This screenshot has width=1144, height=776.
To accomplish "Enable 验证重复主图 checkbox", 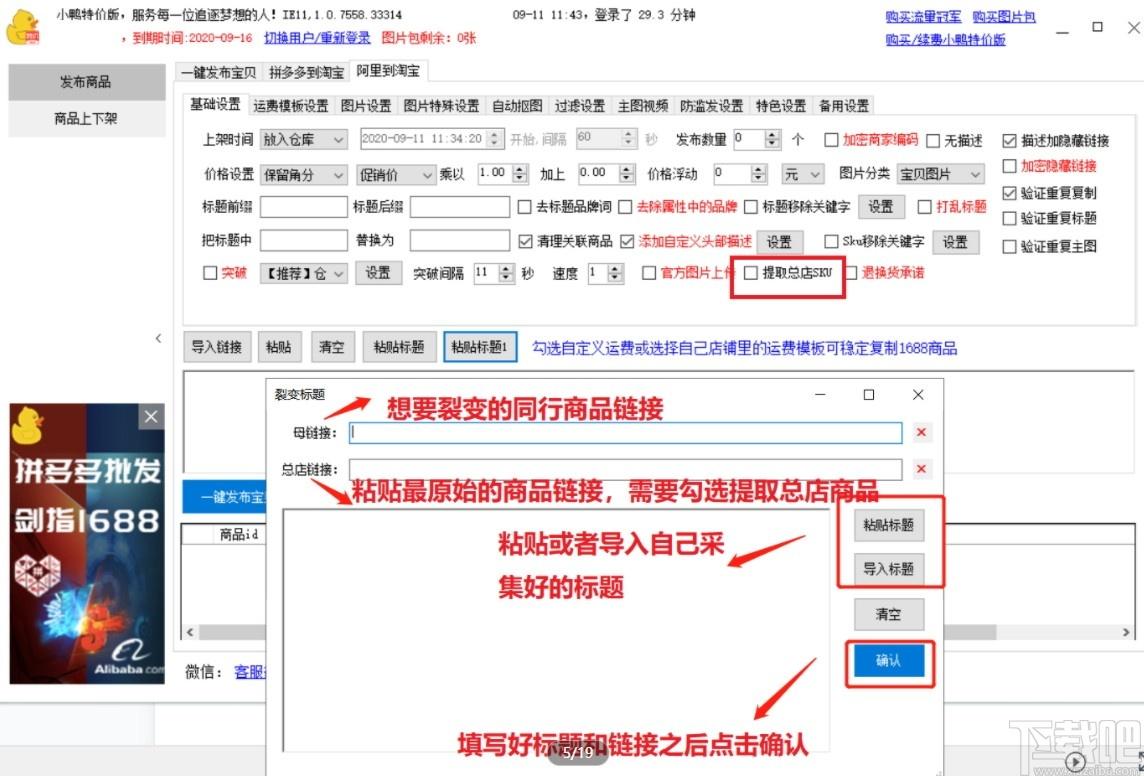I will pyautogui.click(x=1010, y=247).
